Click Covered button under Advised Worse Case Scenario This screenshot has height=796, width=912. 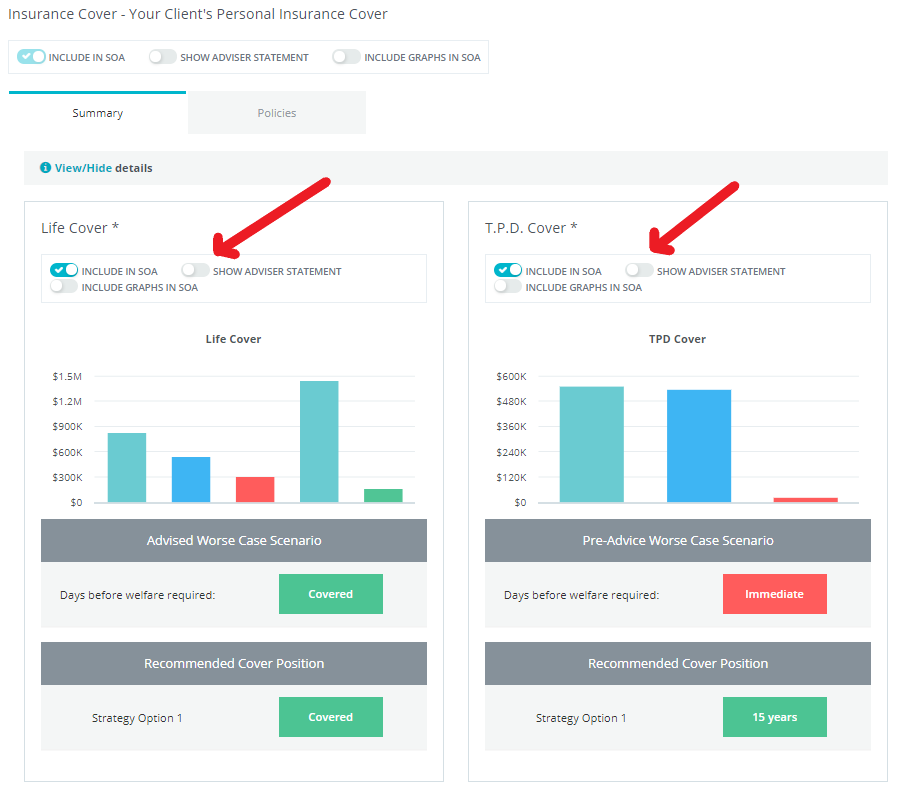[330, 594]
